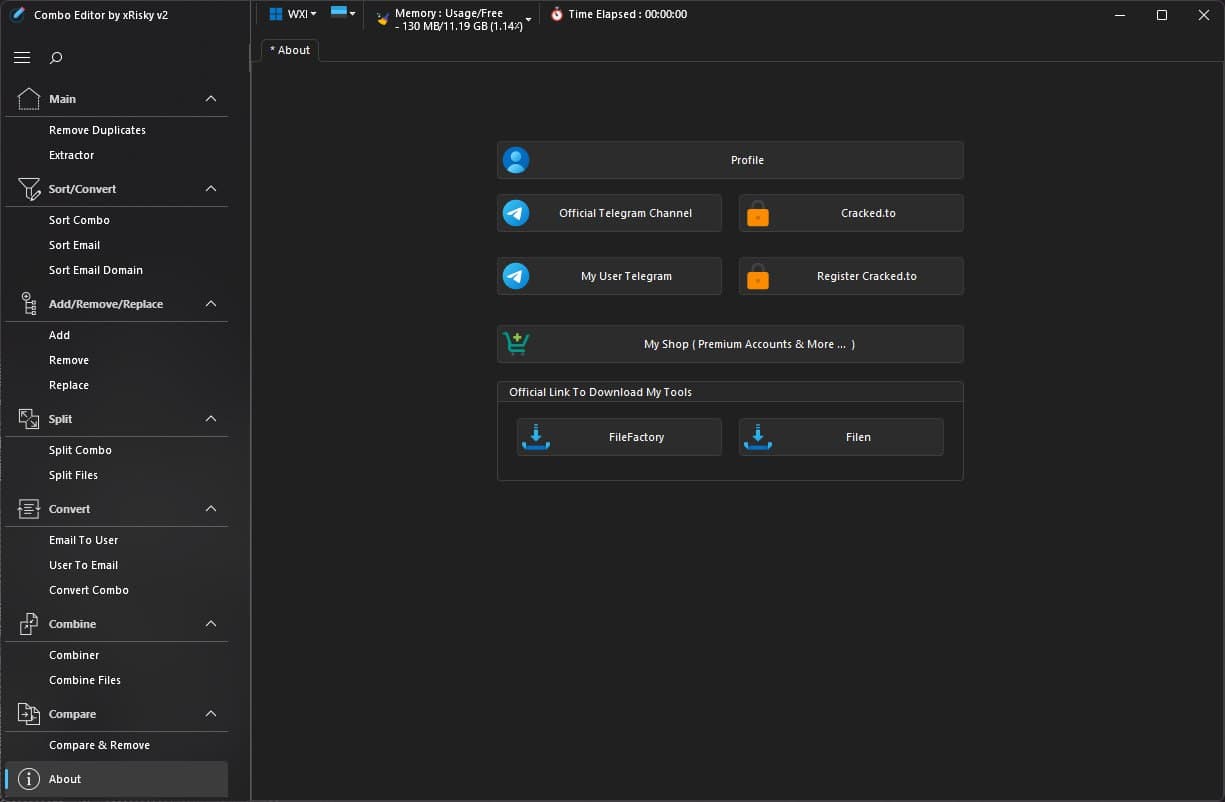Click the search icon in the sidebar
1225x802 pixels.
(56, 58)
